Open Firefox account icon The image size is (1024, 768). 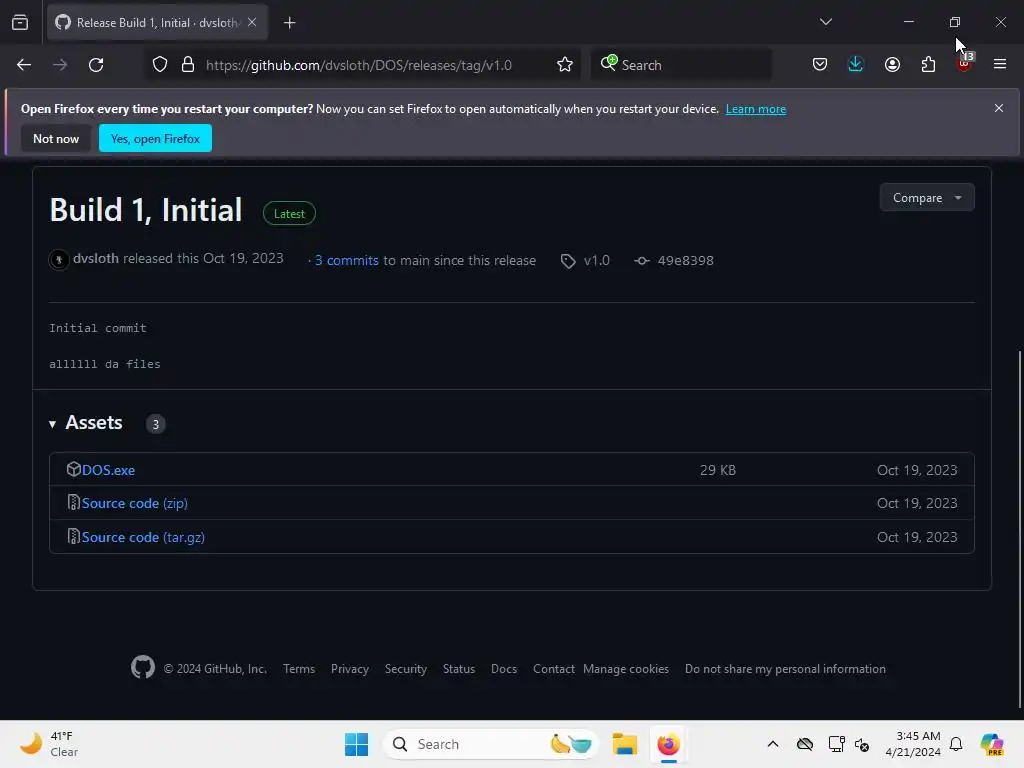coord(892,65)
